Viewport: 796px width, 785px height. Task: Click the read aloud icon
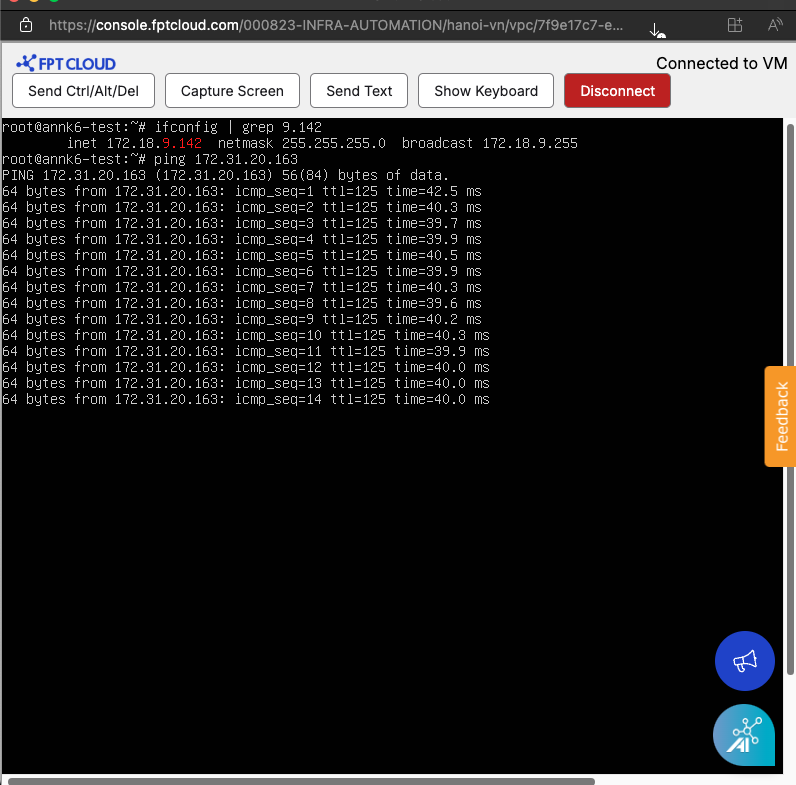click(775, 25)
